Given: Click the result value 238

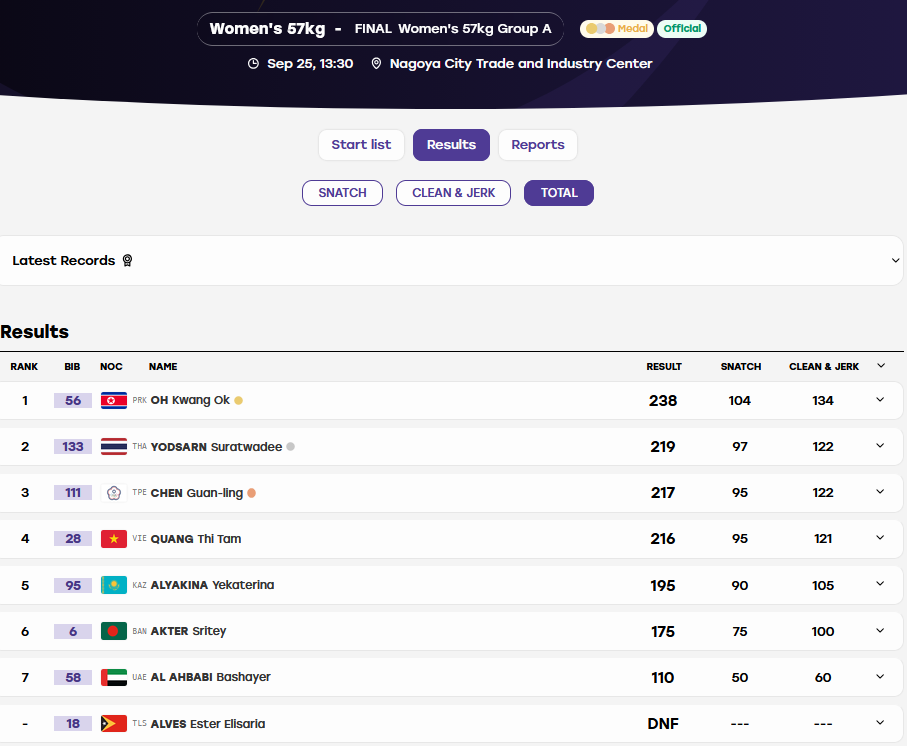Looking at the screenshot, I should pos(663,401).
